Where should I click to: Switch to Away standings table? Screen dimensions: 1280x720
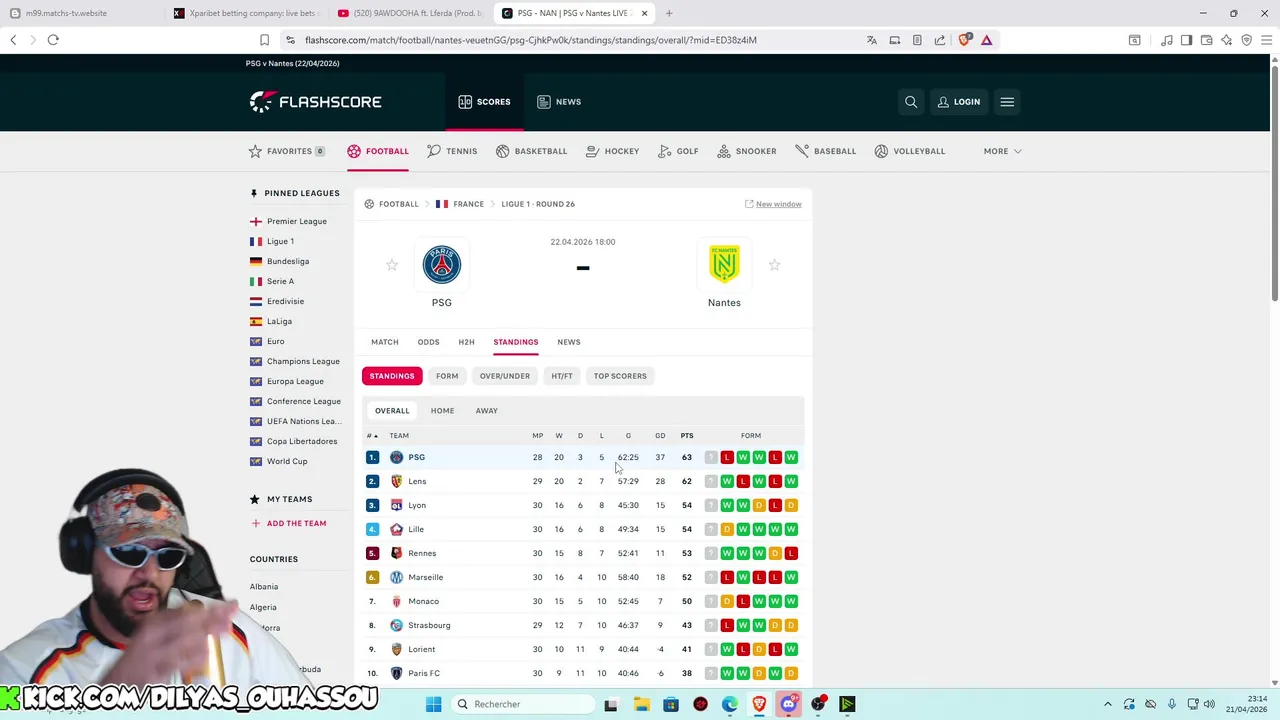click(486, 411)
